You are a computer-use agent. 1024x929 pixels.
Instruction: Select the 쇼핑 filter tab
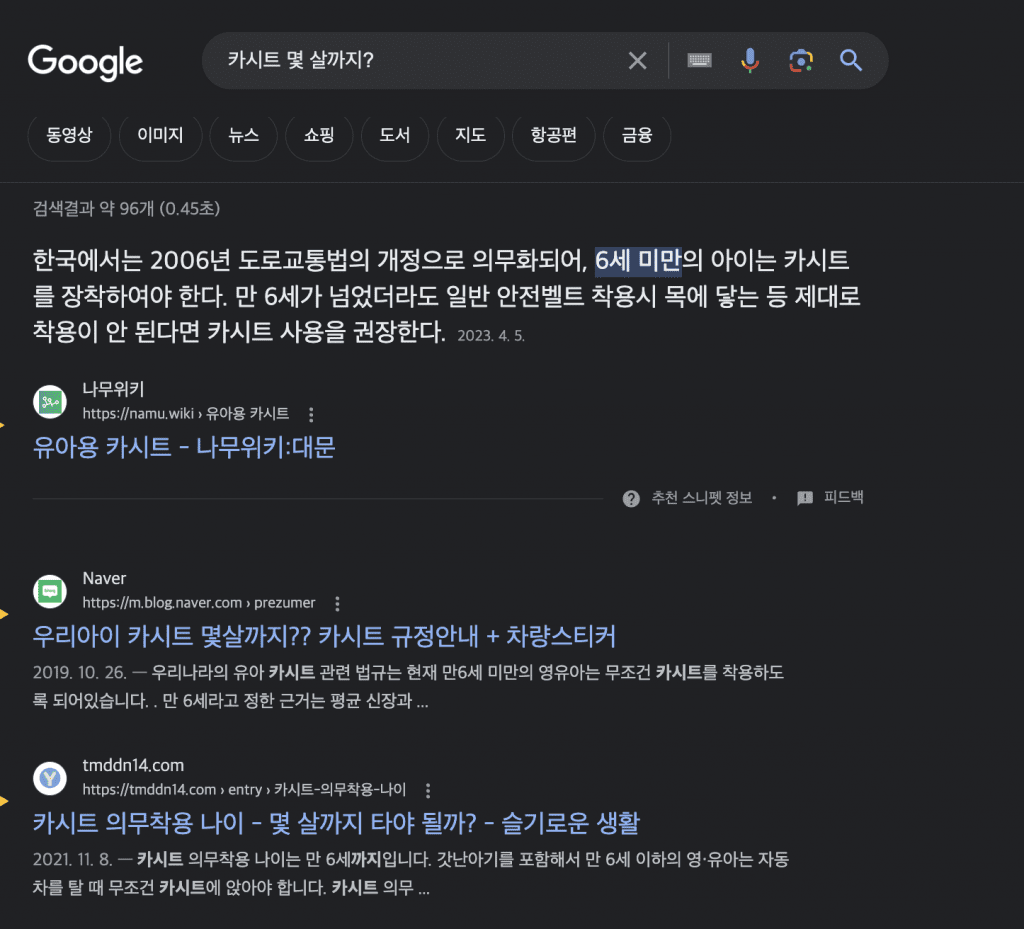319,135
